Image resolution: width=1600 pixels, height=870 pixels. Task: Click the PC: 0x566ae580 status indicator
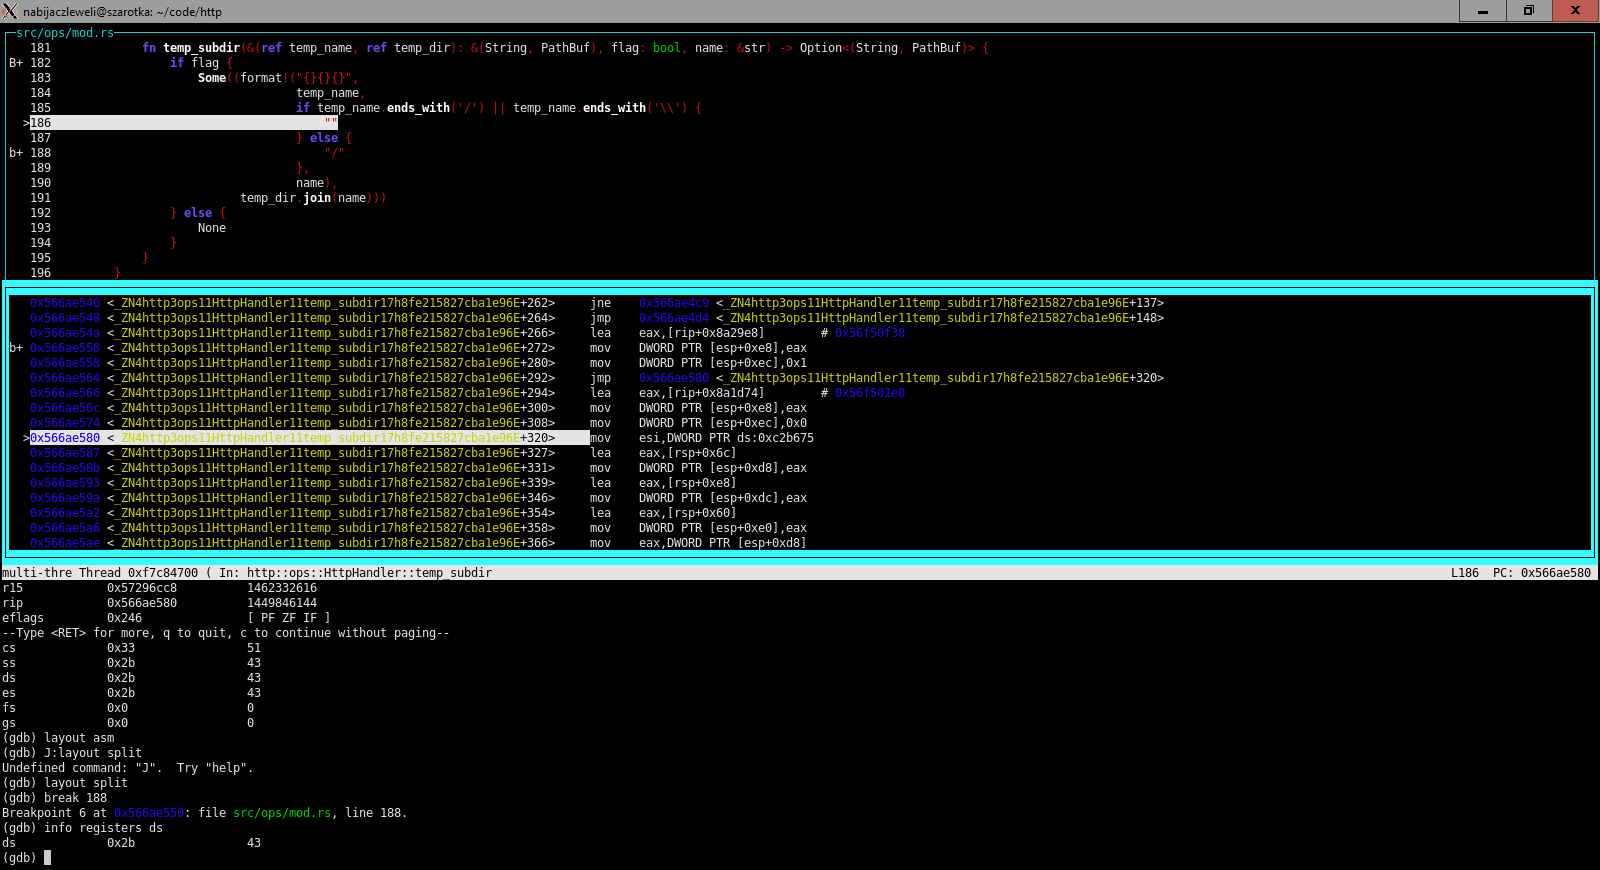click(x=1541, y=573)
